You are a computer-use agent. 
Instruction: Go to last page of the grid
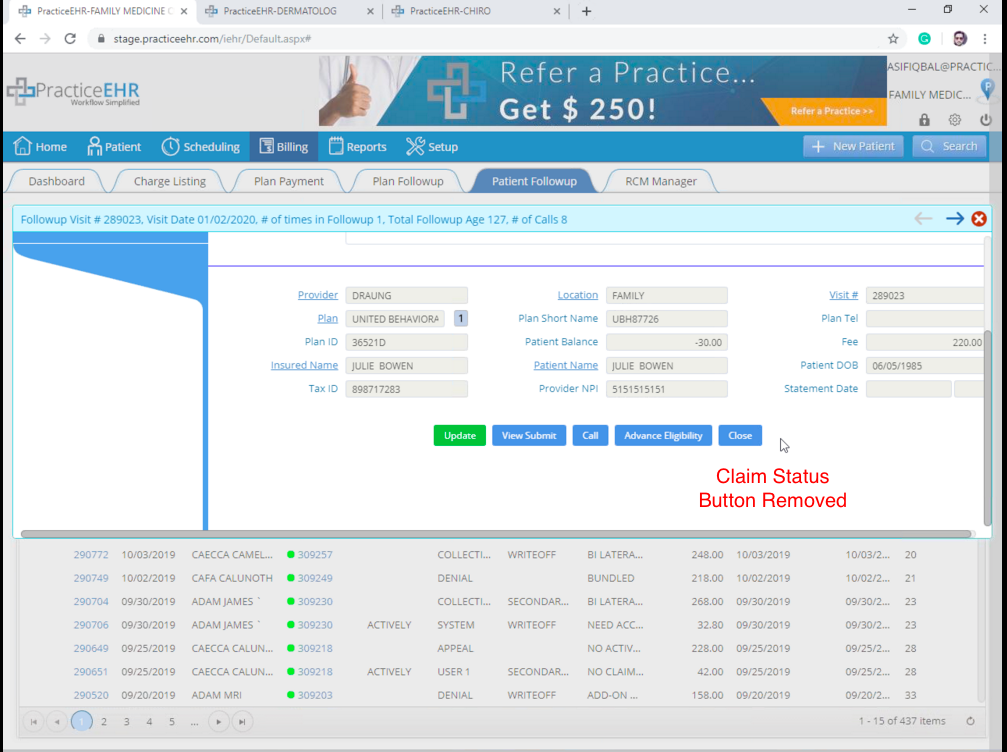coord(242,722)
